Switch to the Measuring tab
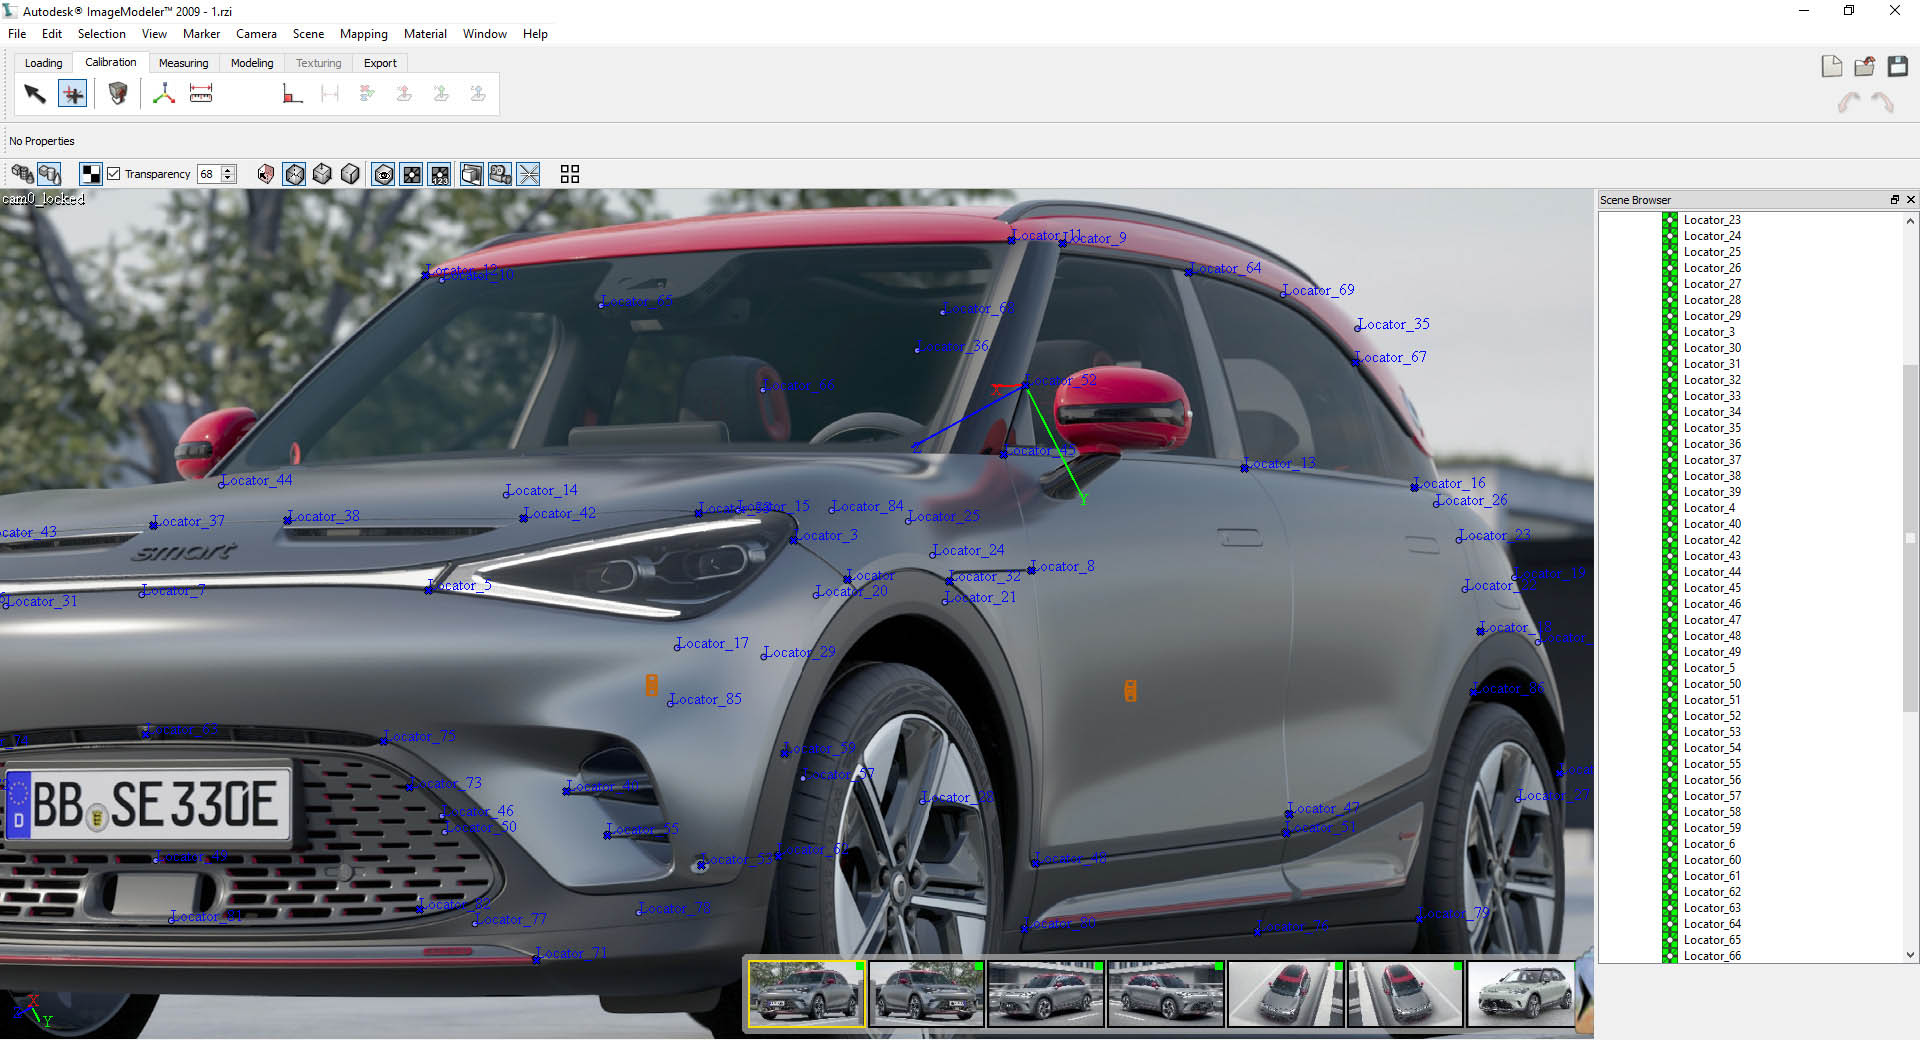The image size is (1920, 1040). [183, 63]
